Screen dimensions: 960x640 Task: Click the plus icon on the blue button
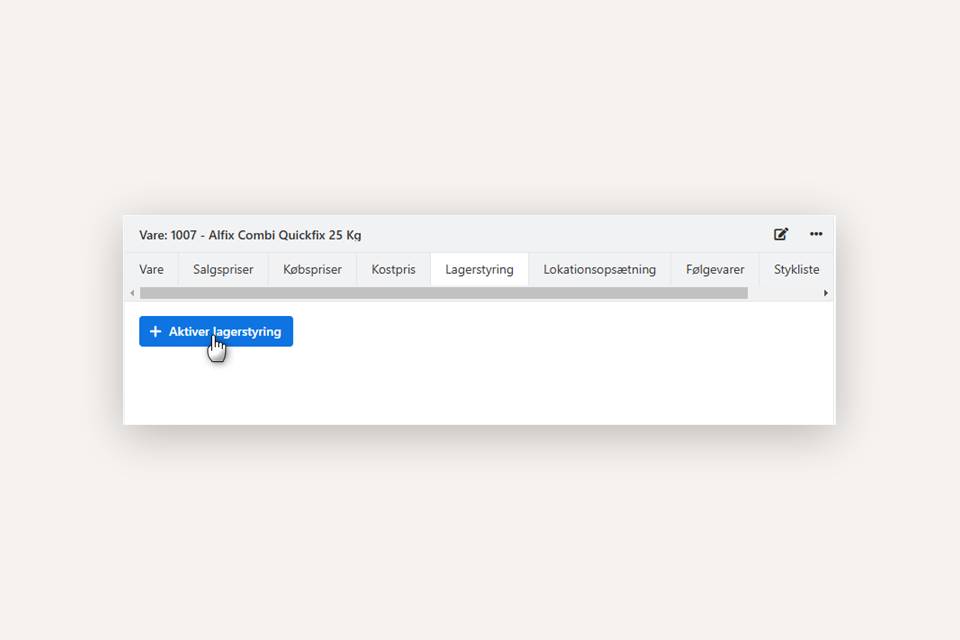[155, 332]
